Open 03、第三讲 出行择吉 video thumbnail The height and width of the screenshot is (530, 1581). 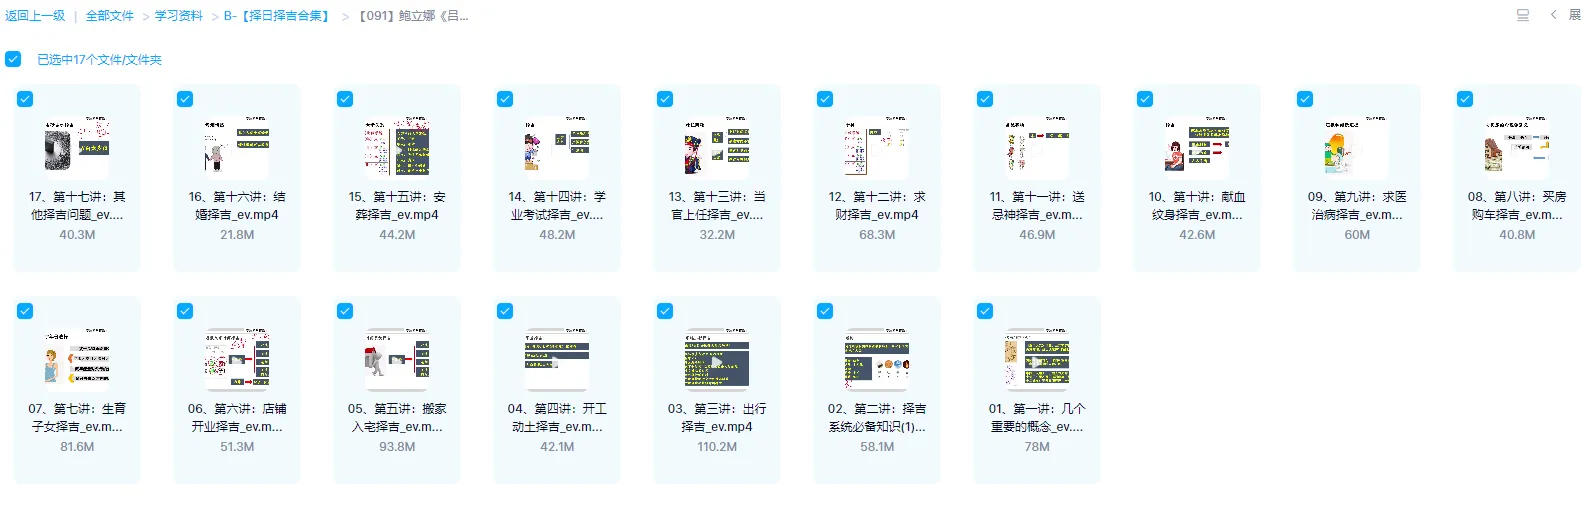pos(717,359)
